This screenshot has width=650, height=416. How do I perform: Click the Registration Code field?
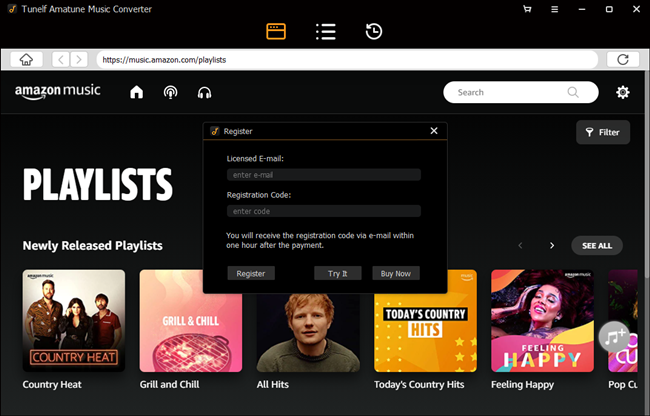point(324,211)
